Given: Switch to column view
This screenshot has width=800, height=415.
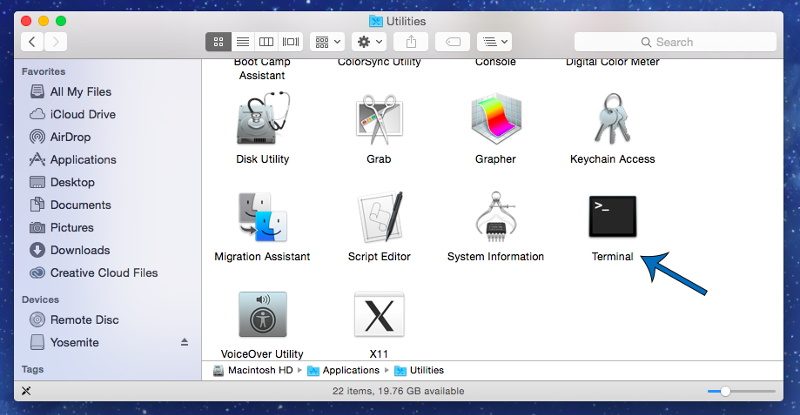Looking at the screenshot, I should click(266, 42).
